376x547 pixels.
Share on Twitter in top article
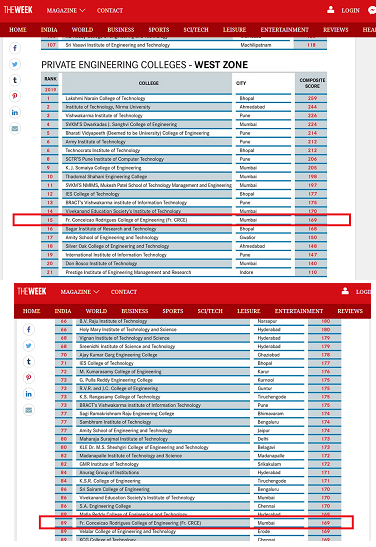click(x=15, y=64)
